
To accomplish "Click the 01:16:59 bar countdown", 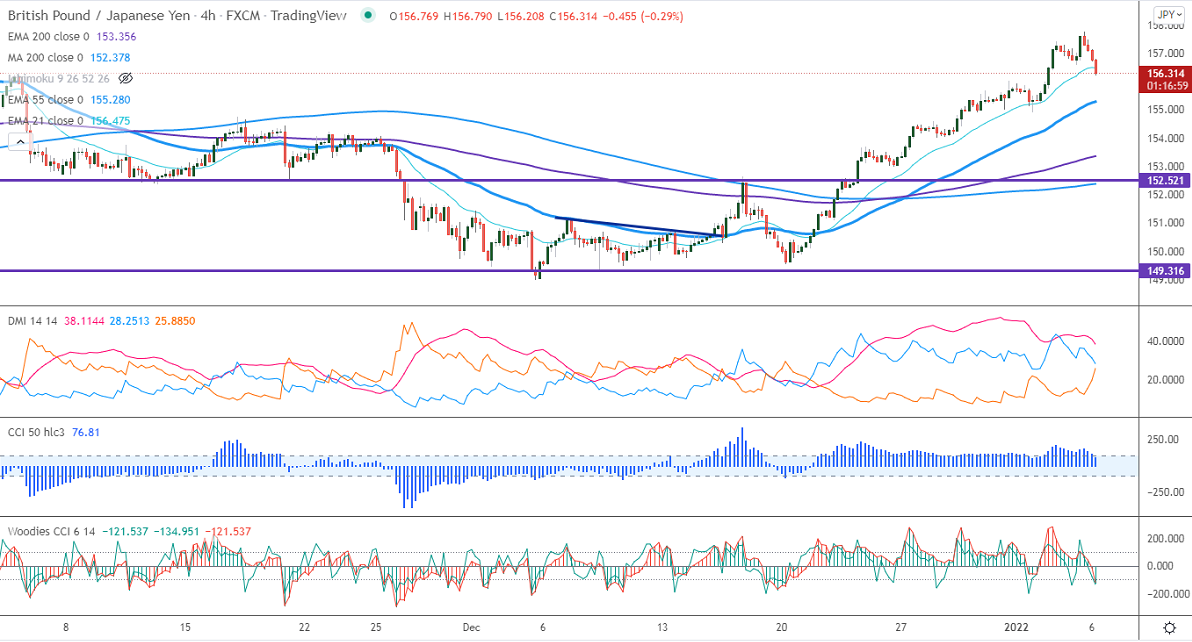I will coord(1167,86).
